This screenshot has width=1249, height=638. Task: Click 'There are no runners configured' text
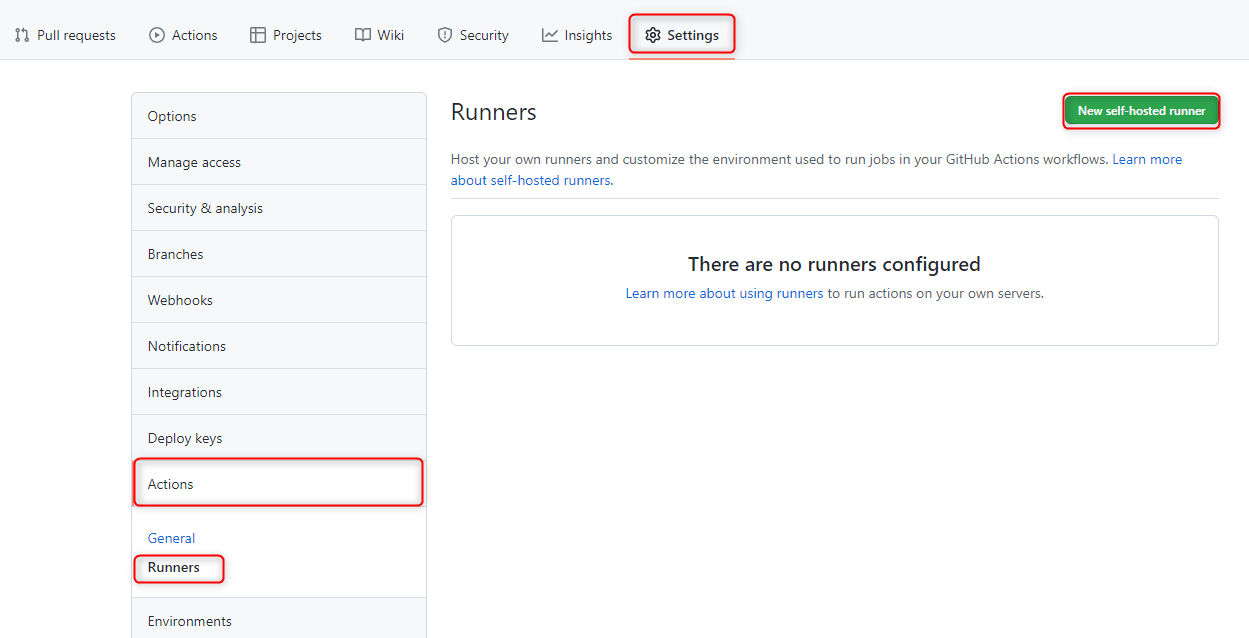(x=834, y=264)
